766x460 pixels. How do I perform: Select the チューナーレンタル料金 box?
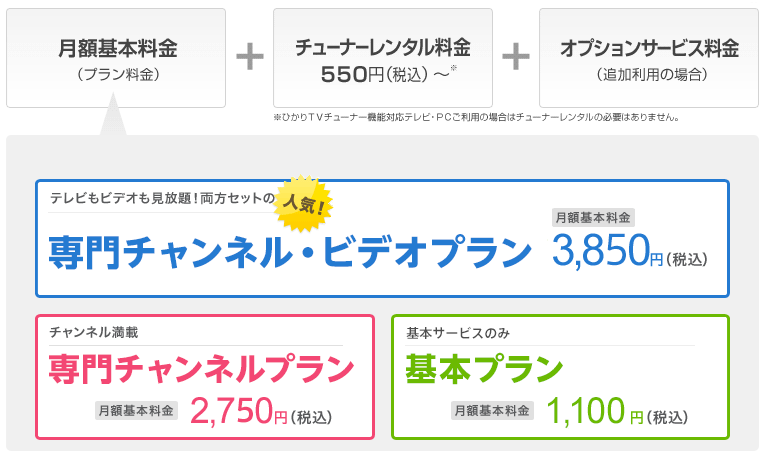[383, 58]
